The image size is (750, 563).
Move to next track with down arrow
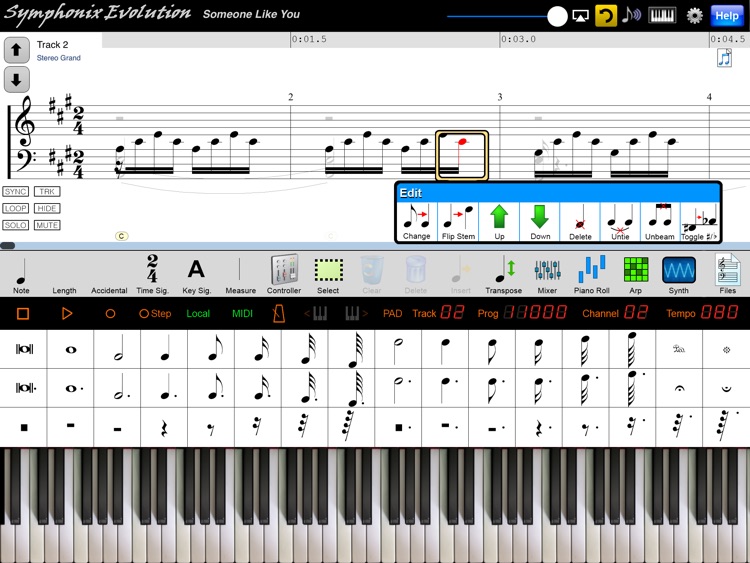tap(17, 79)
